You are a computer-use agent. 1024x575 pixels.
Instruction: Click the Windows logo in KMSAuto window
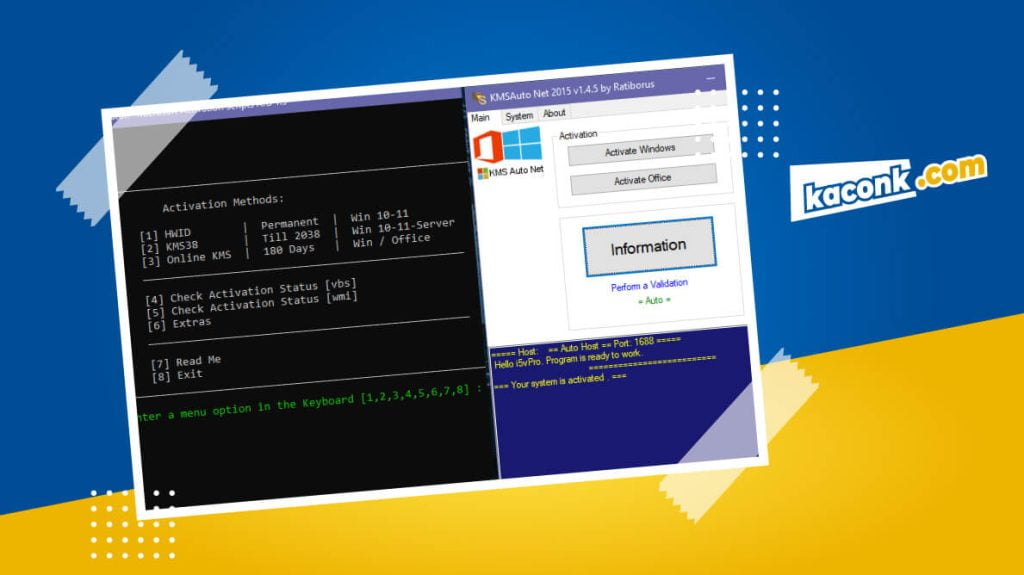point(522,143)
